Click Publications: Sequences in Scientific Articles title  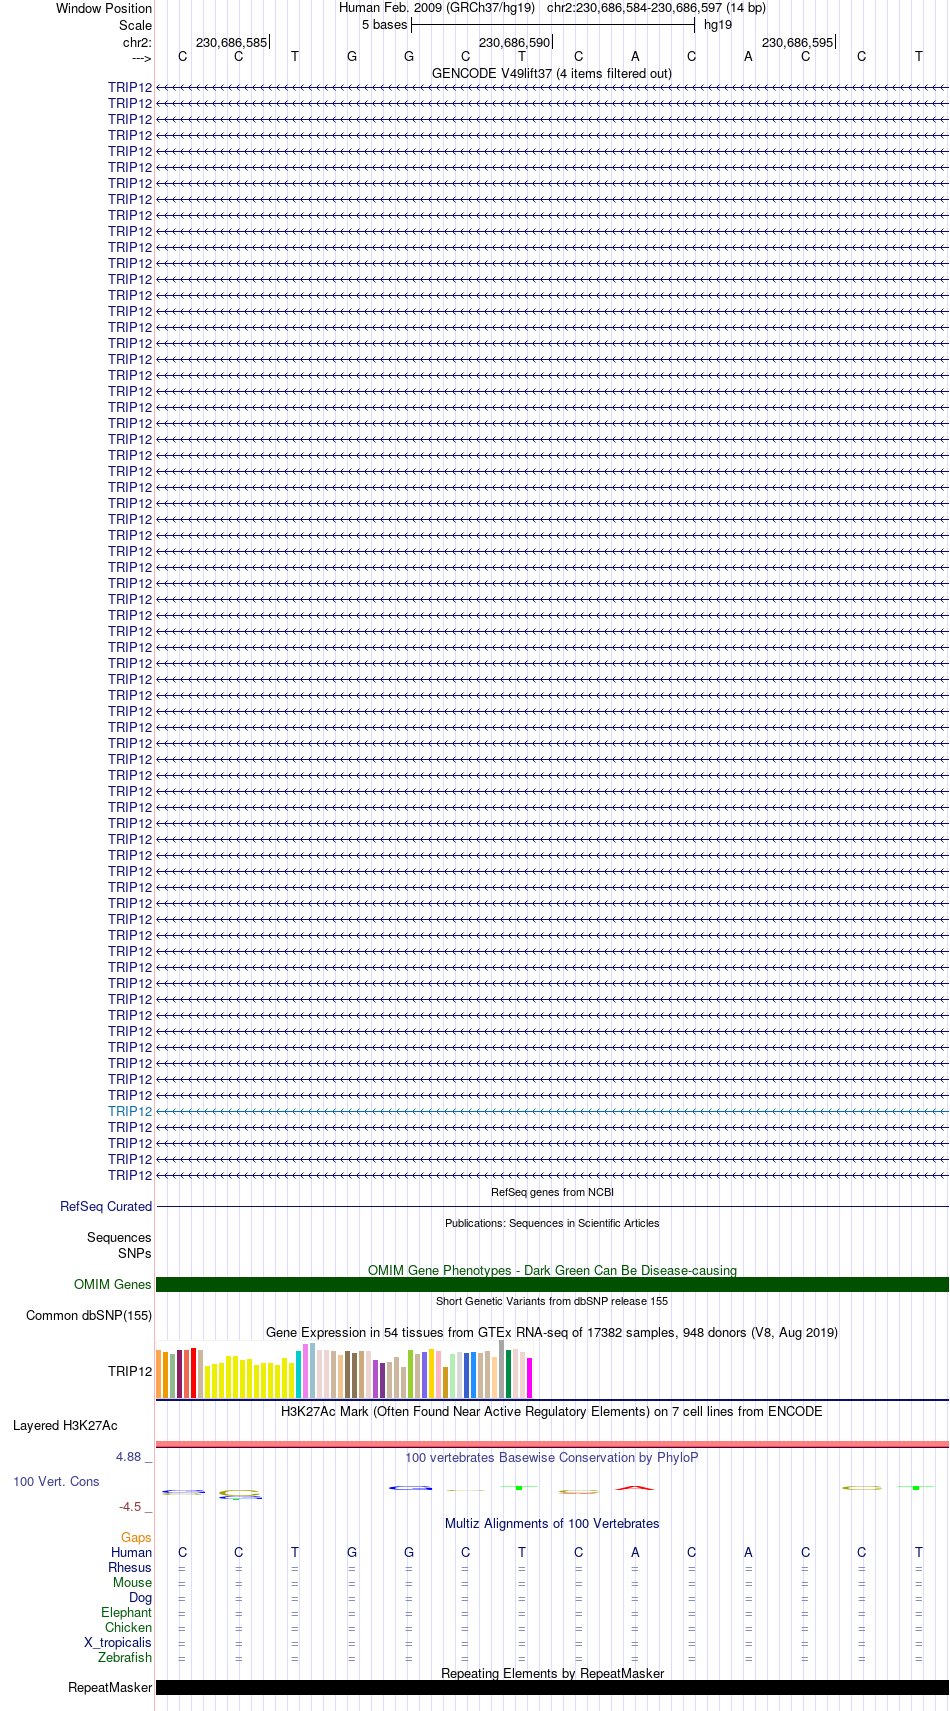[552, 1223]
